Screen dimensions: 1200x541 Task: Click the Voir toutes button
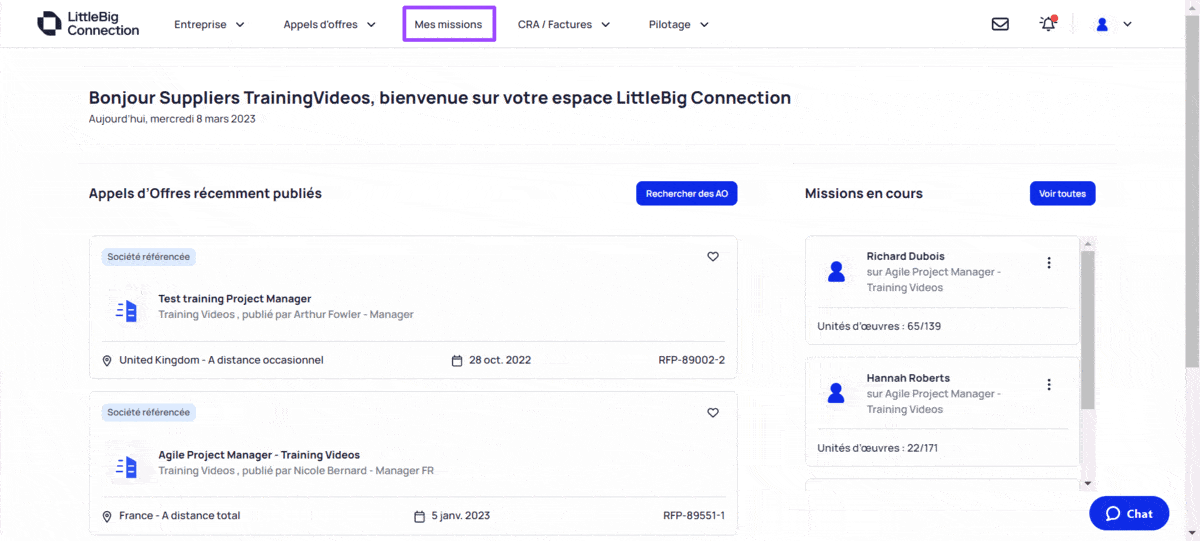[1062, 194]
